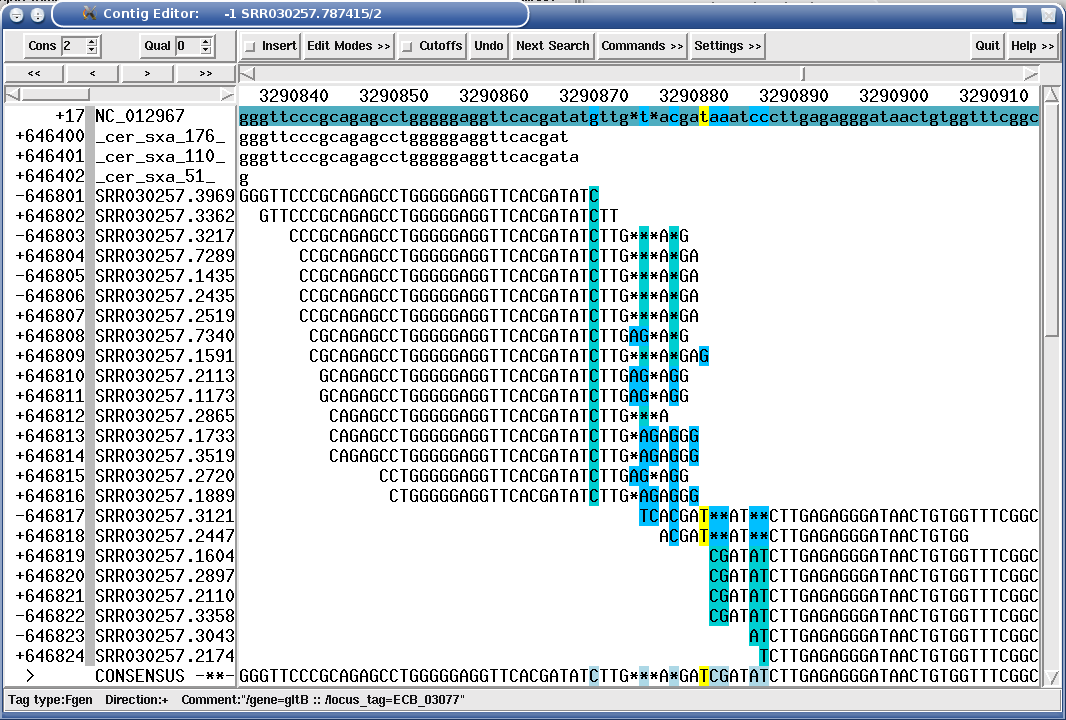Screen dimensions: 1066x720
Task: Click read number -646801
Action: (50, 196)
